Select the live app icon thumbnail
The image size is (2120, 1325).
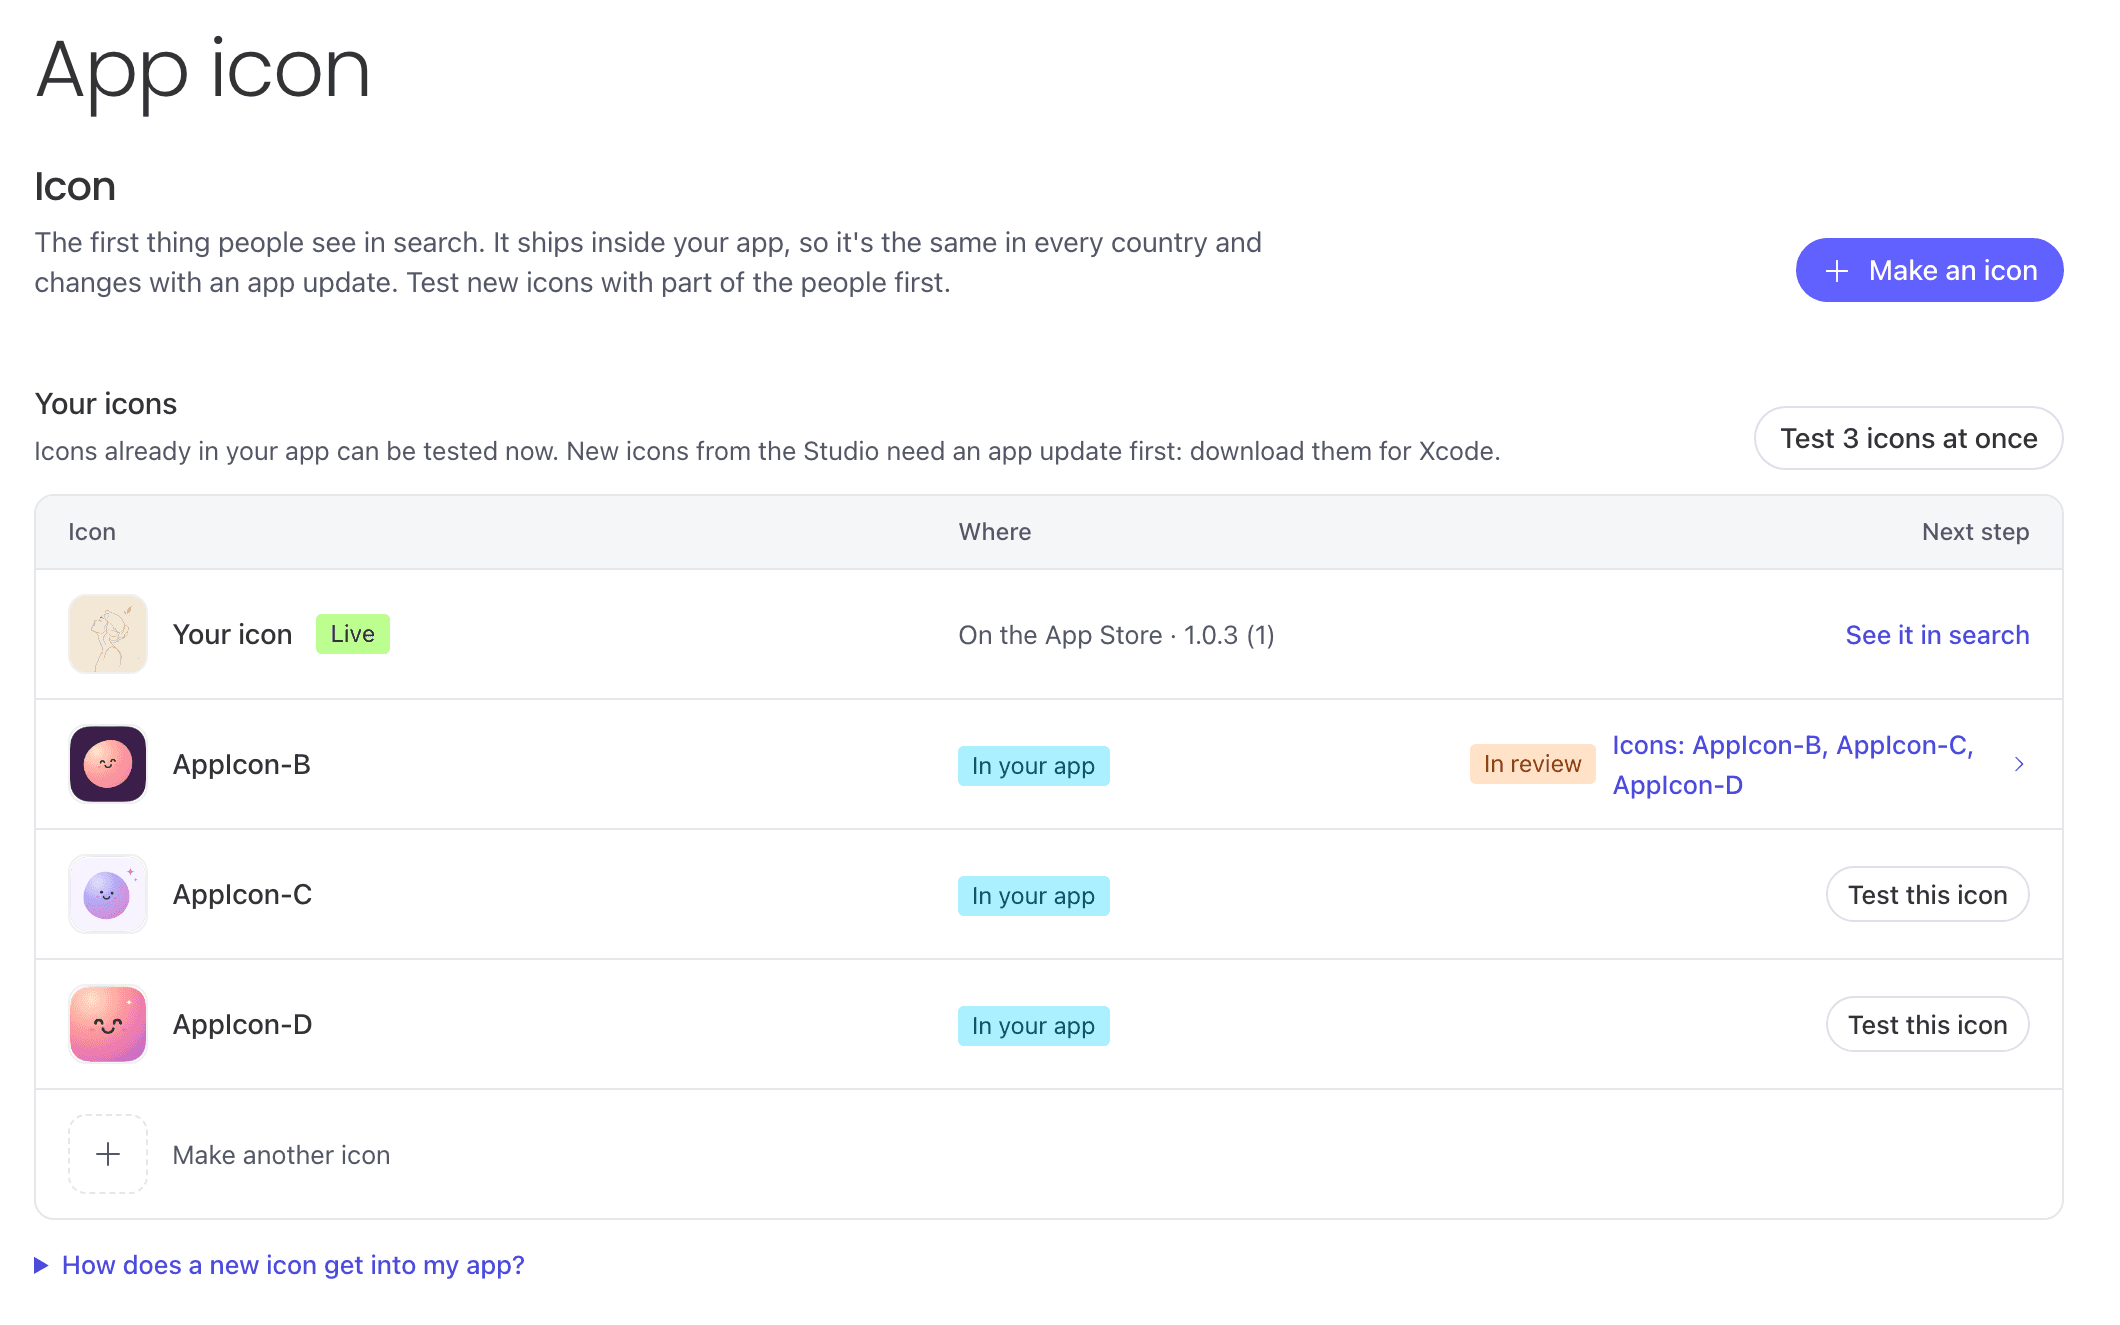tap(108, 634)
